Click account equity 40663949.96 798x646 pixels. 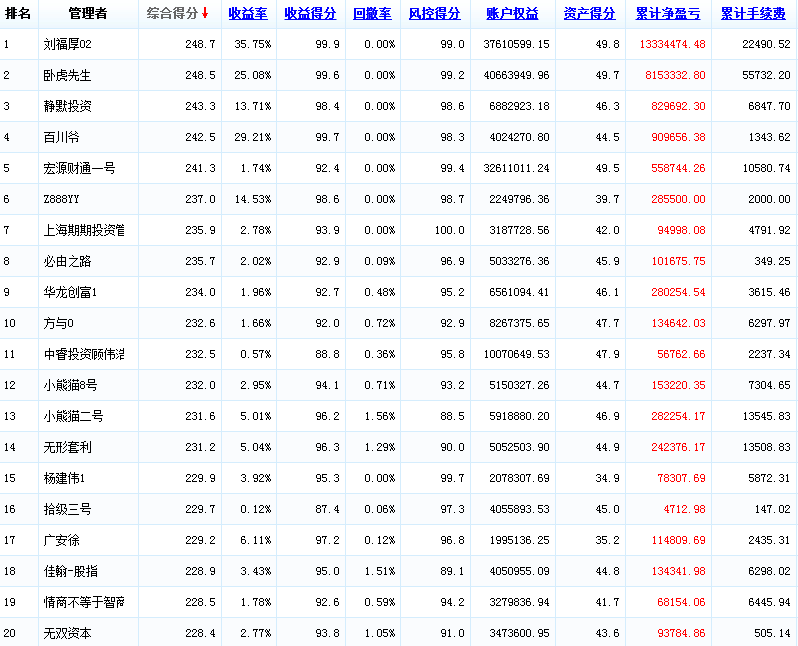[517, 75]
